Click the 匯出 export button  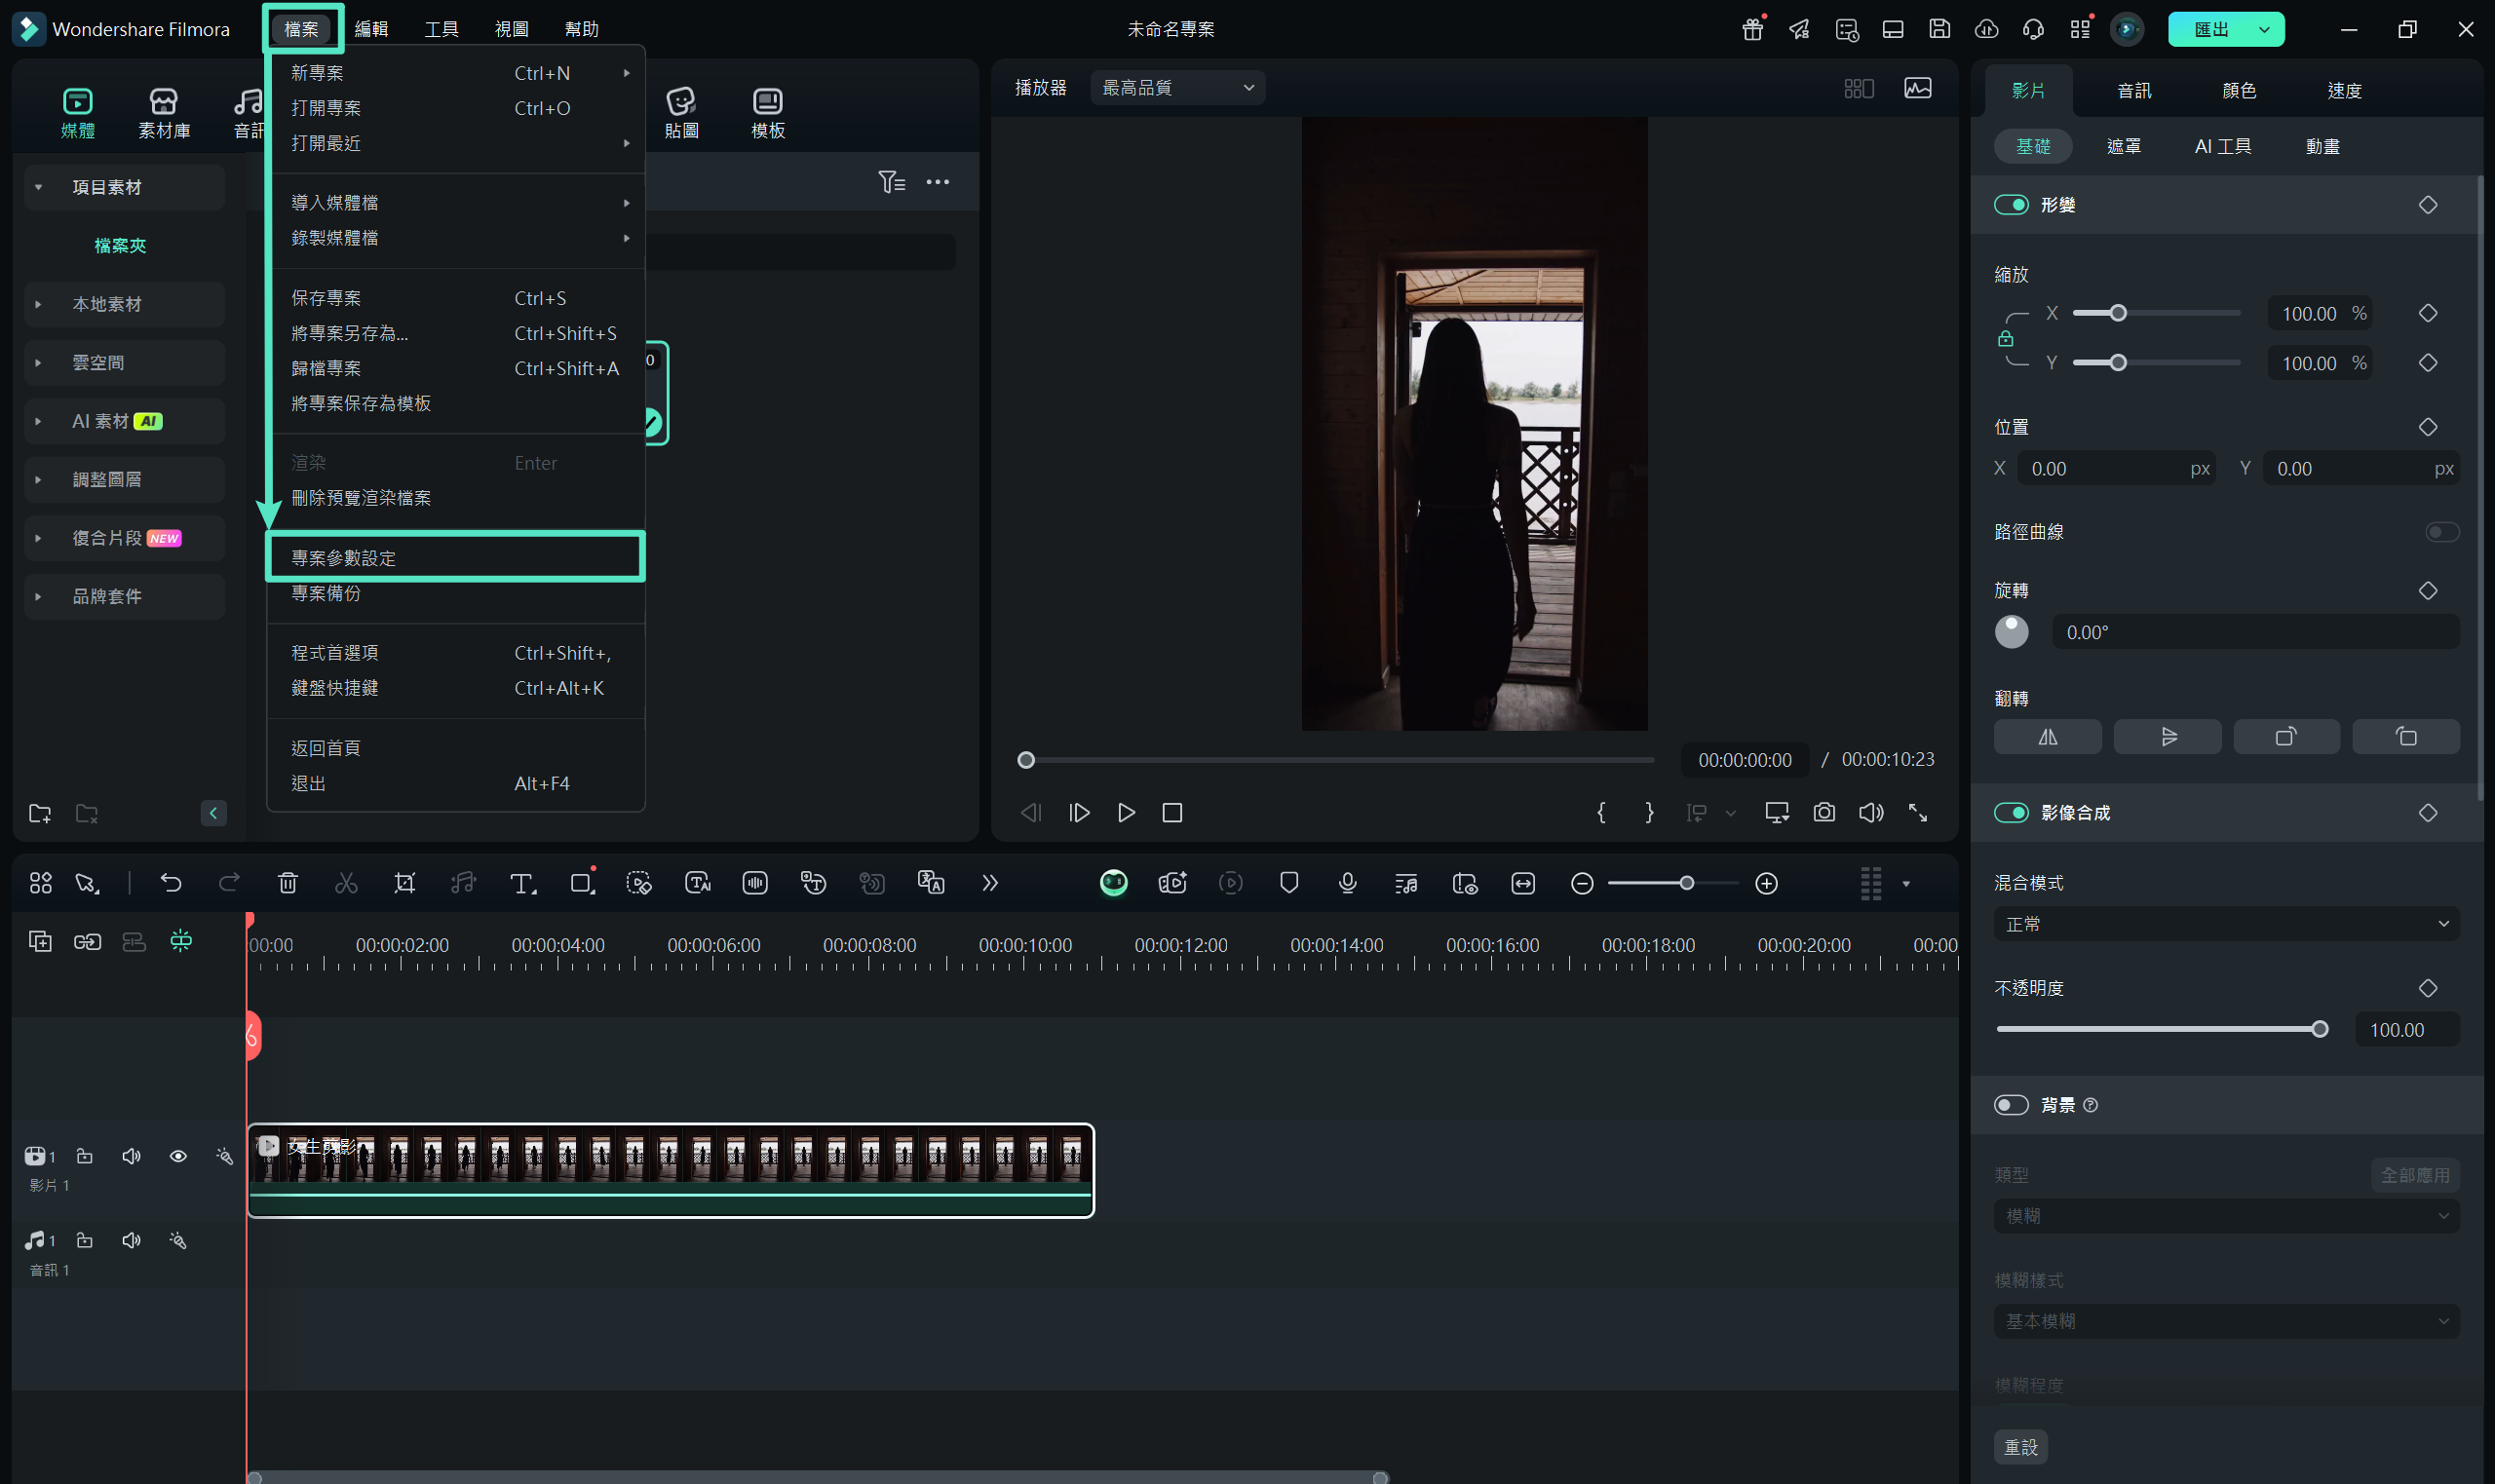[x=2210, y=29]
